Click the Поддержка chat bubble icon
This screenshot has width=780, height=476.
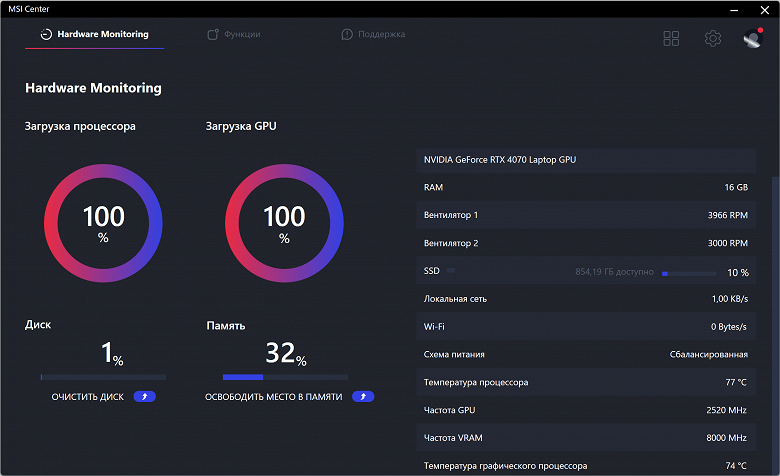(x=347, y=34)
